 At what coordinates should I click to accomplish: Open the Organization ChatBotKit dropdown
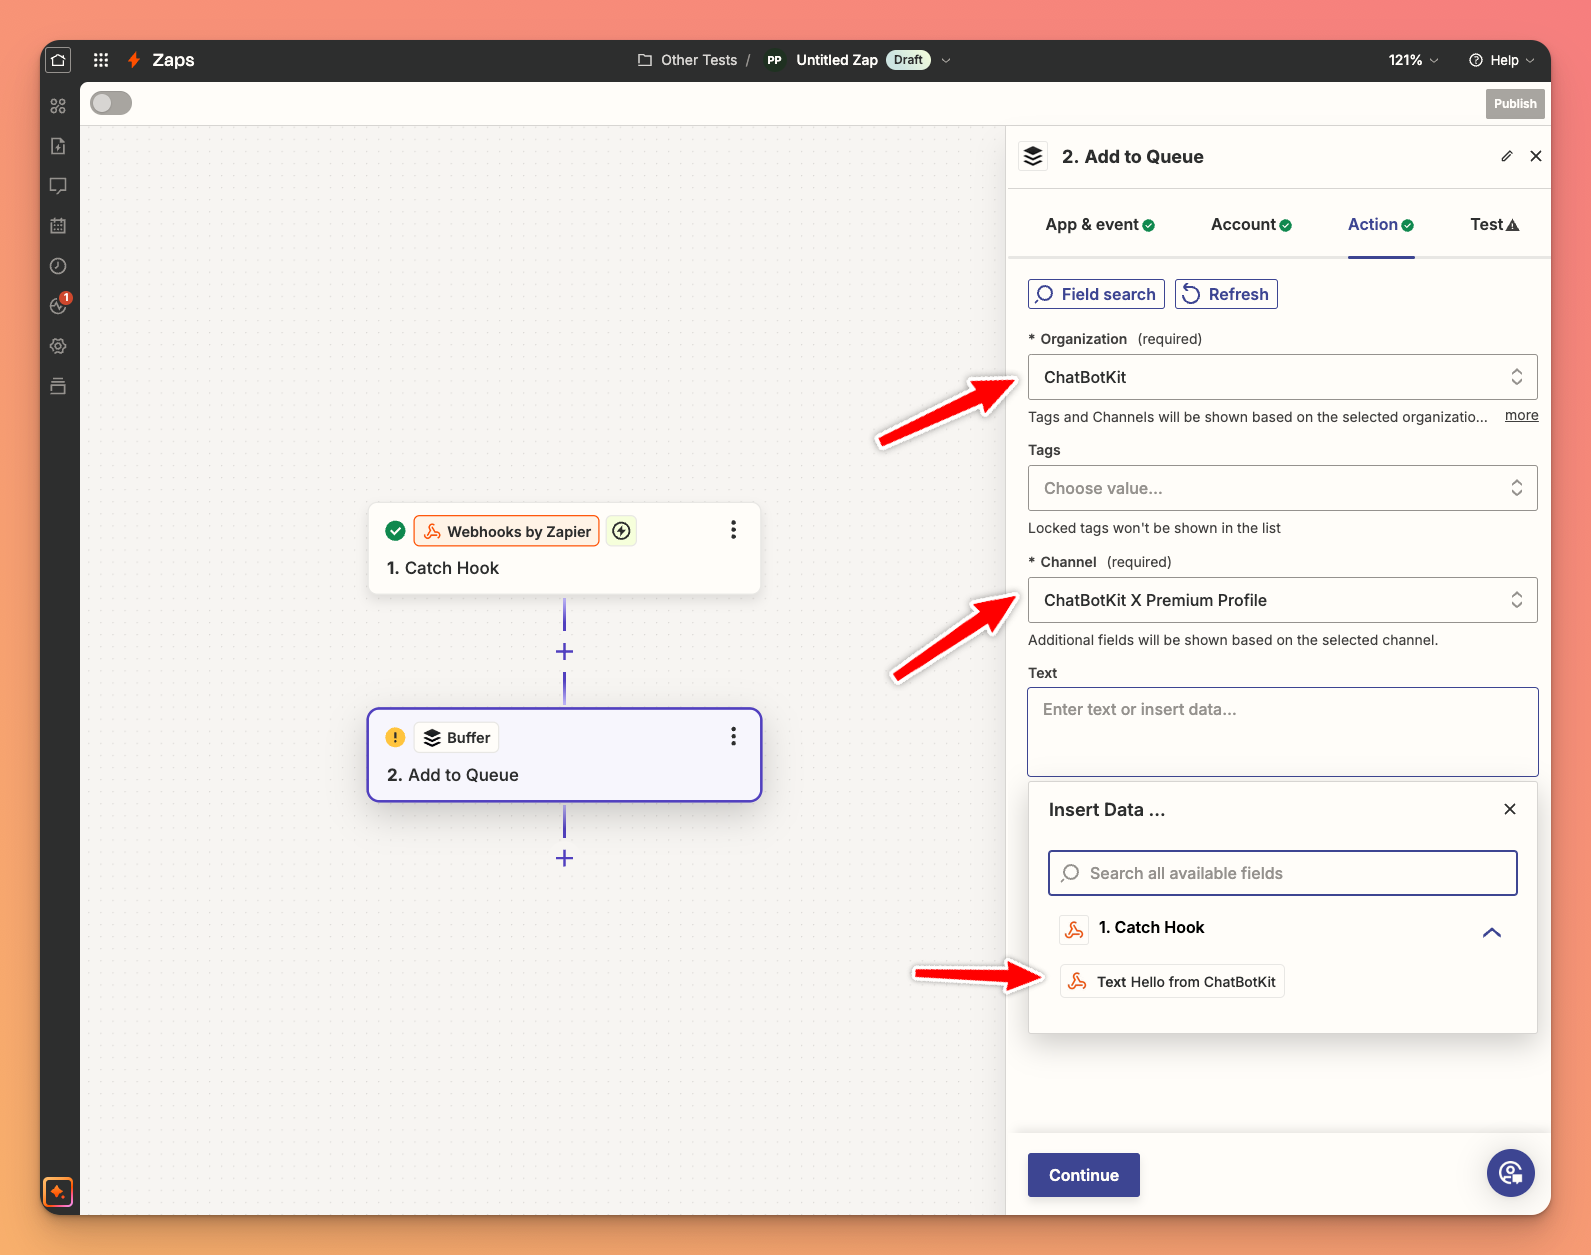(1282, 377)
